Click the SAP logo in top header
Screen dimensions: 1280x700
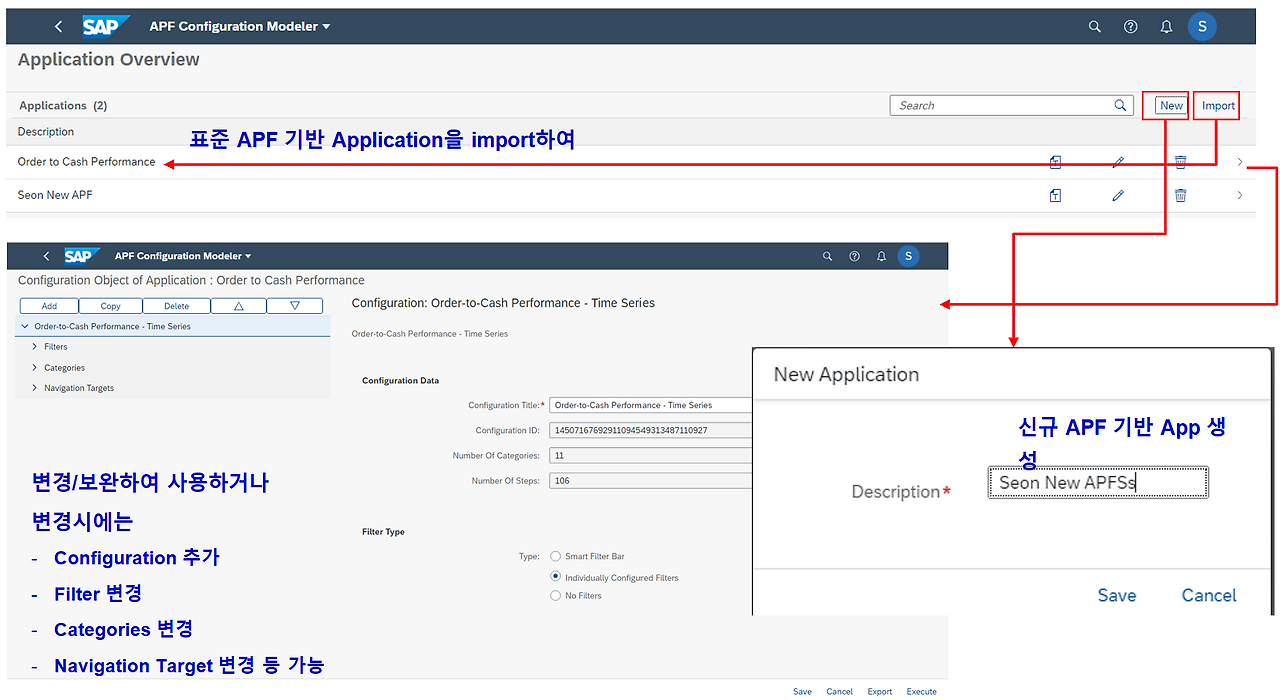point(105,26)
